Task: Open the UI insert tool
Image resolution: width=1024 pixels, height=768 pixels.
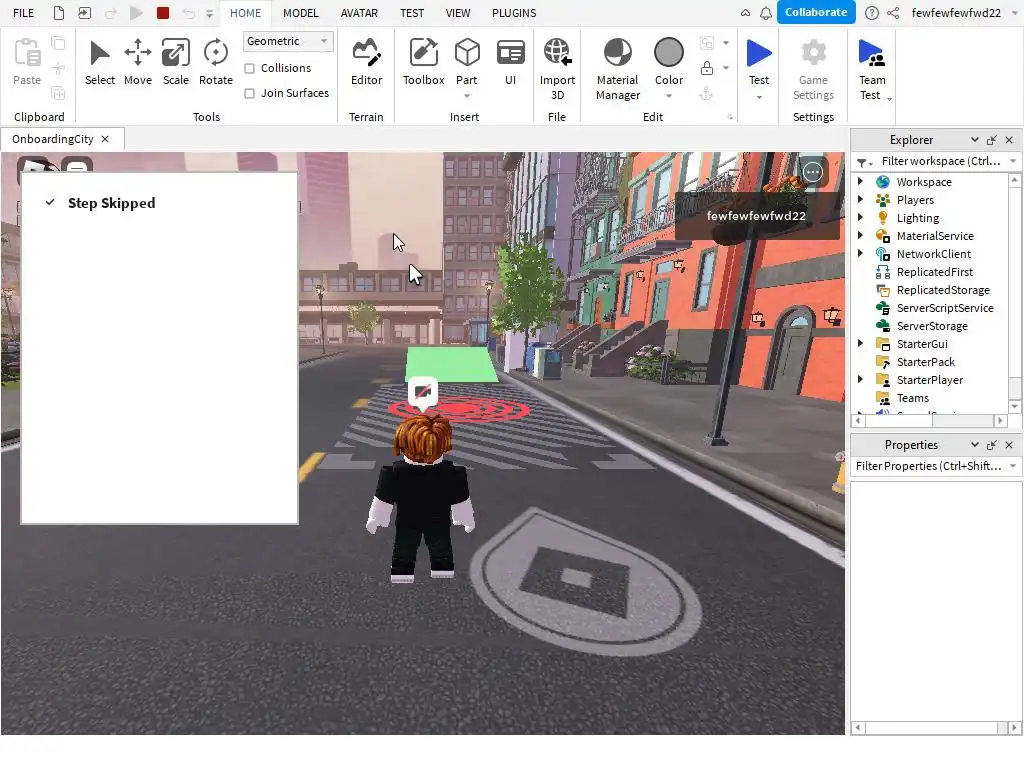Action: [510, 63]
